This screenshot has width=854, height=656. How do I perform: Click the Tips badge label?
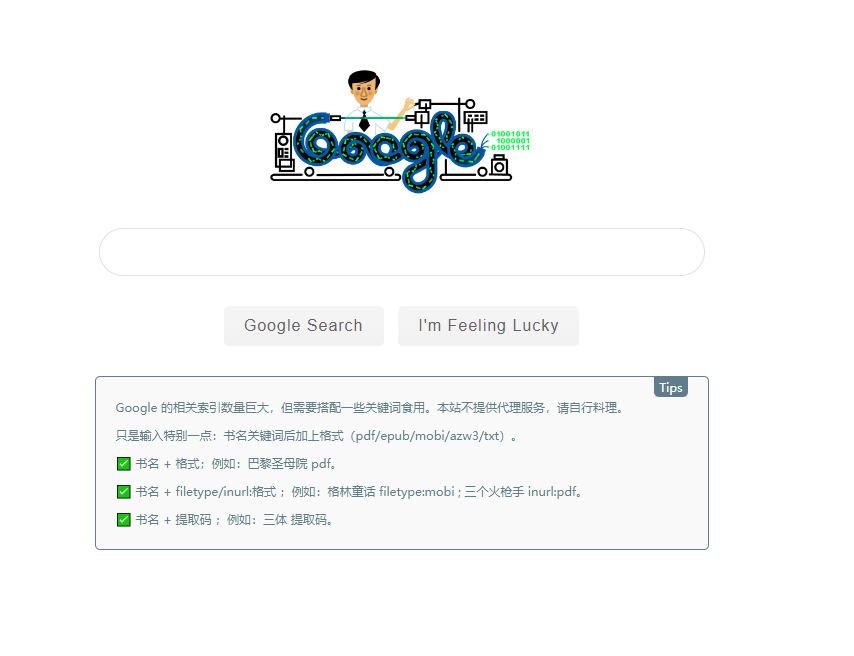pyautogui.click(x=671, y=387)
